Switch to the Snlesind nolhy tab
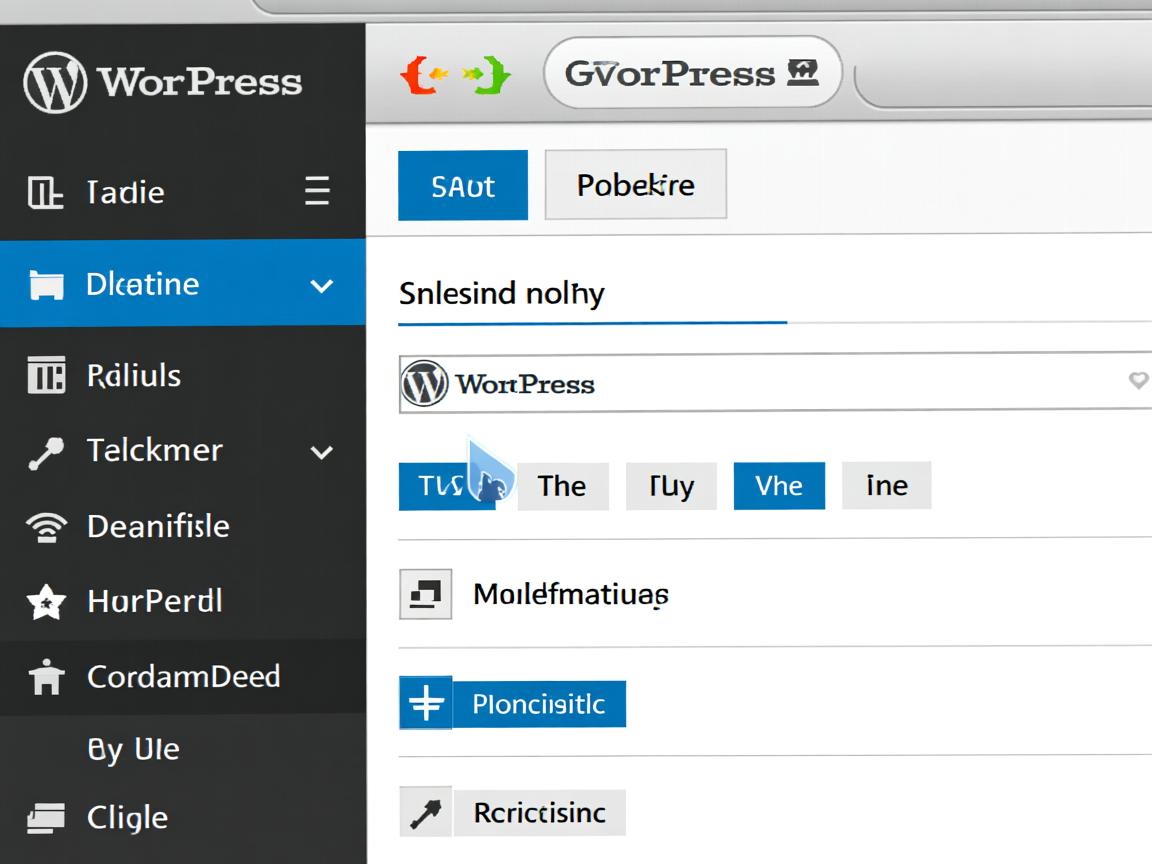 [501, 294]
